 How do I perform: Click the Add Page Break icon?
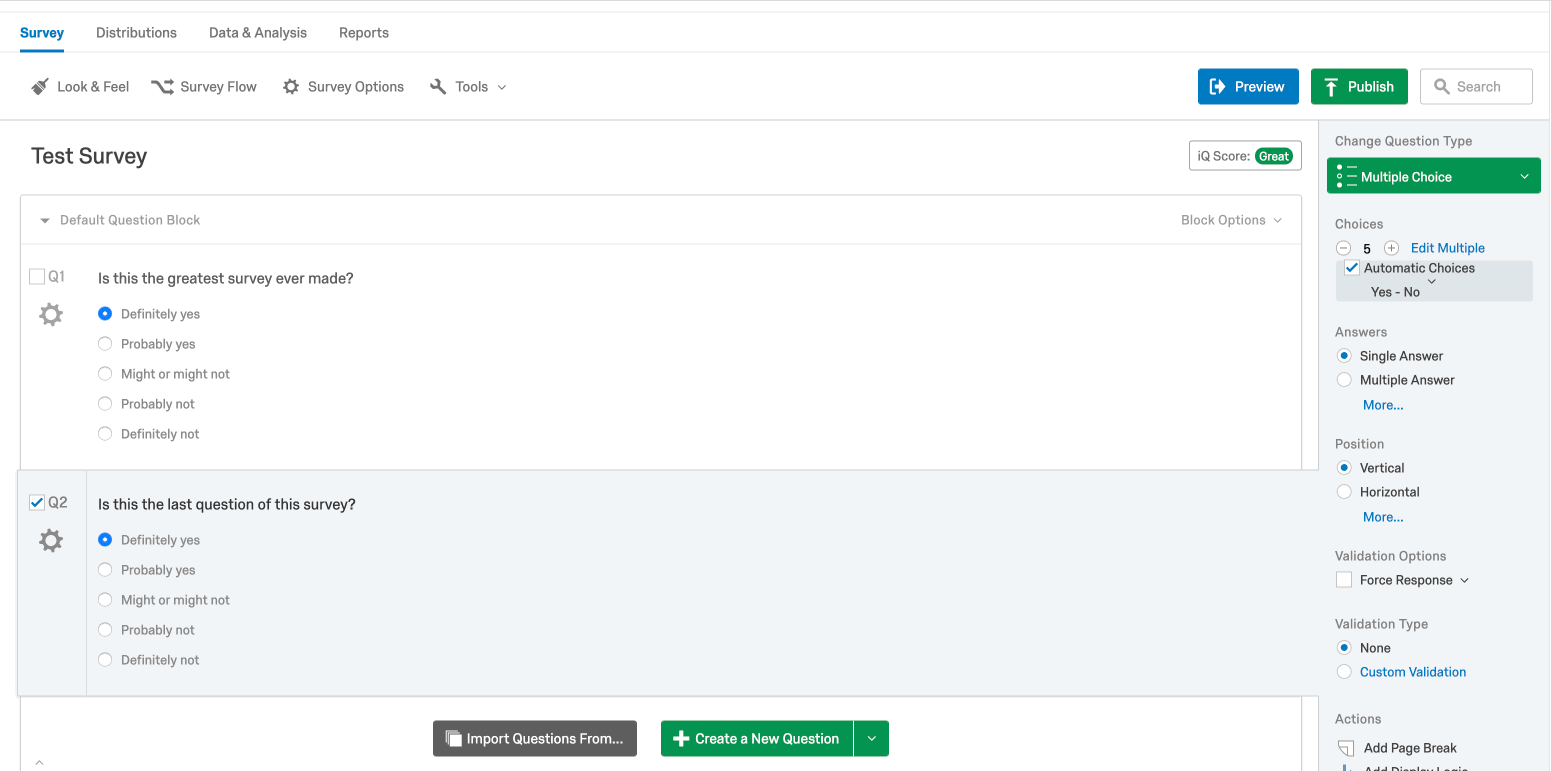pos(1345,748)
